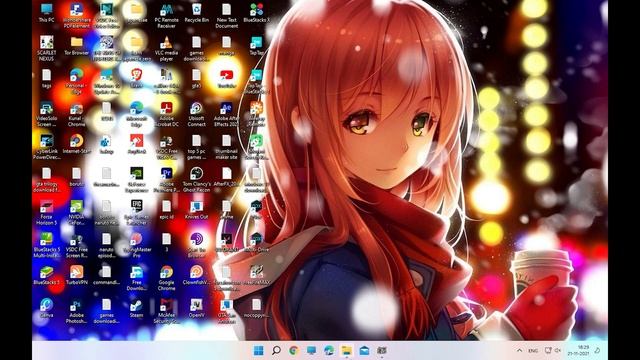Launch VSDC Free Screen Recorder

pos(76,246)
